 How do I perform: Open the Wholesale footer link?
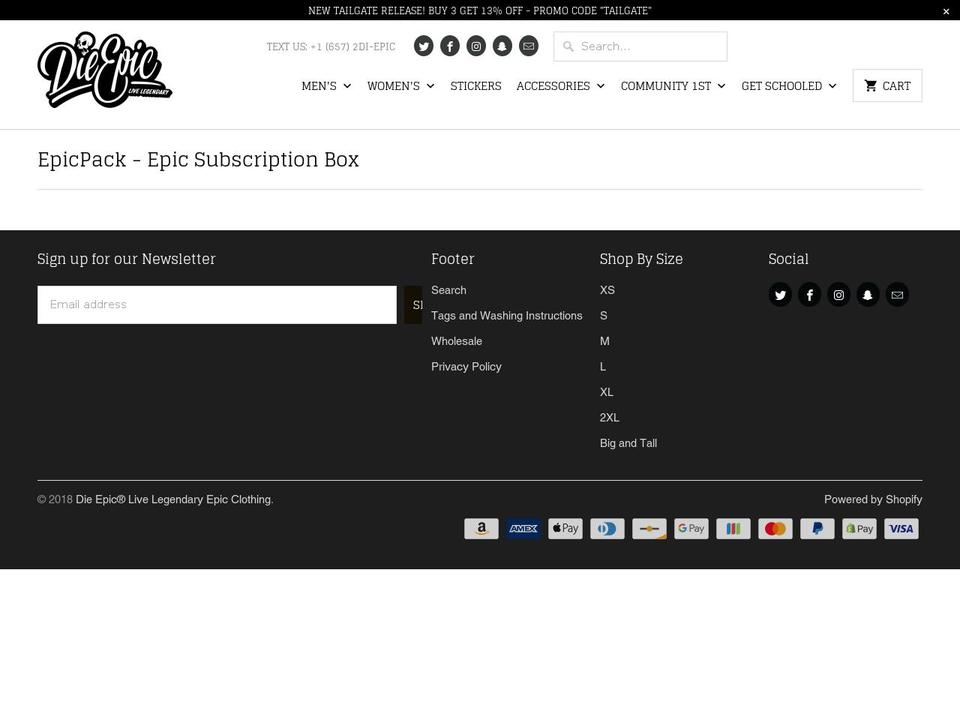point(456,342)
